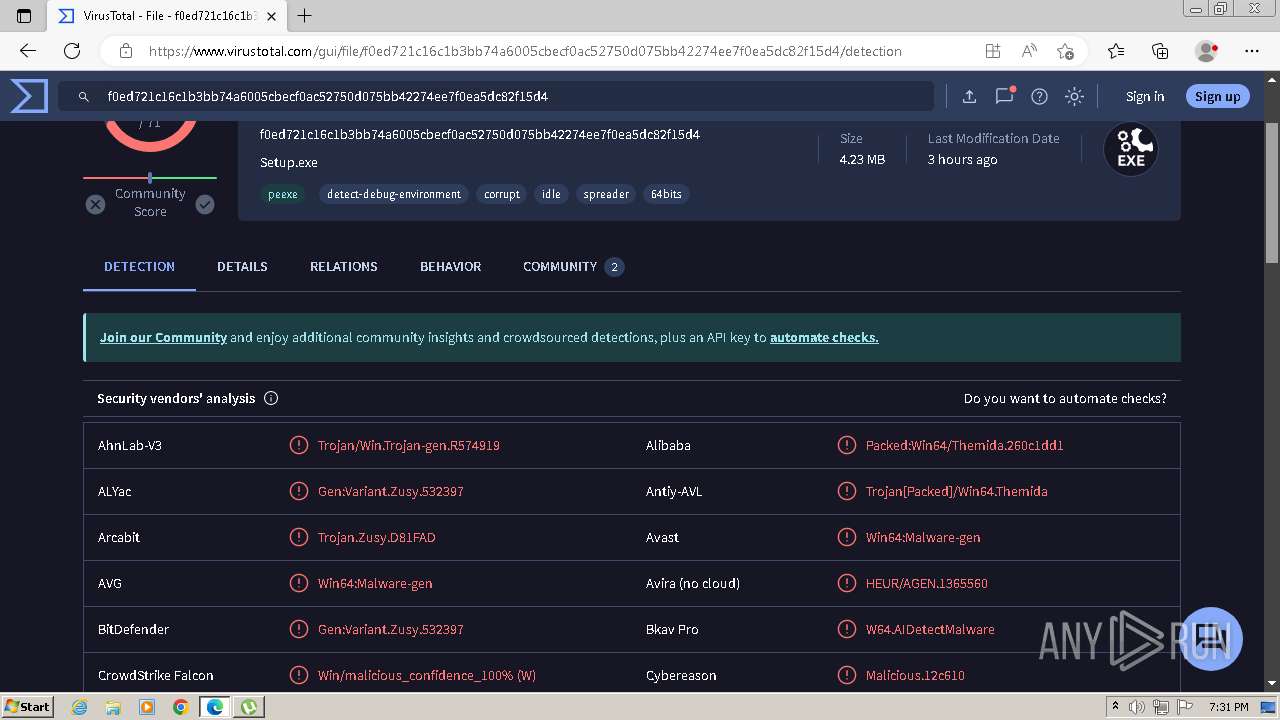Start Read aloud from the address bar
This screenshot has width=1280, height=720.
tap(1029, 51)
